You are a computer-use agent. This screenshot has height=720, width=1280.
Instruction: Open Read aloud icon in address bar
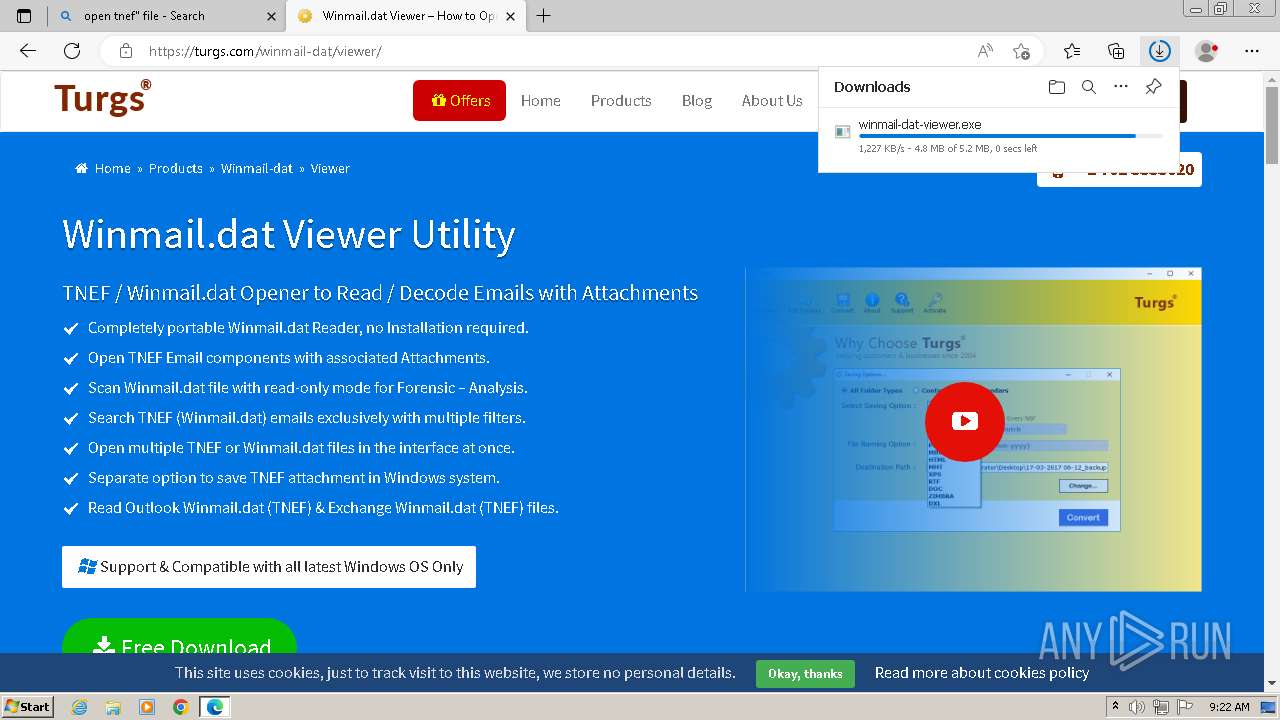(985, 51)
